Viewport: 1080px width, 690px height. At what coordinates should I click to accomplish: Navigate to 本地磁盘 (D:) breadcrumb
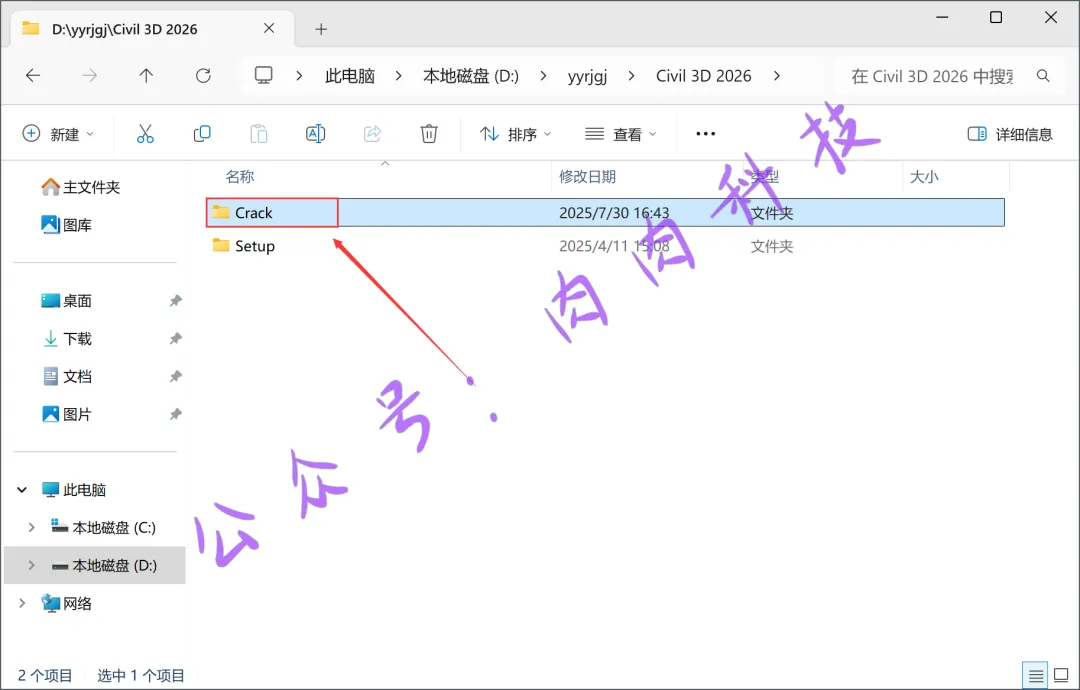pos(471,76)
